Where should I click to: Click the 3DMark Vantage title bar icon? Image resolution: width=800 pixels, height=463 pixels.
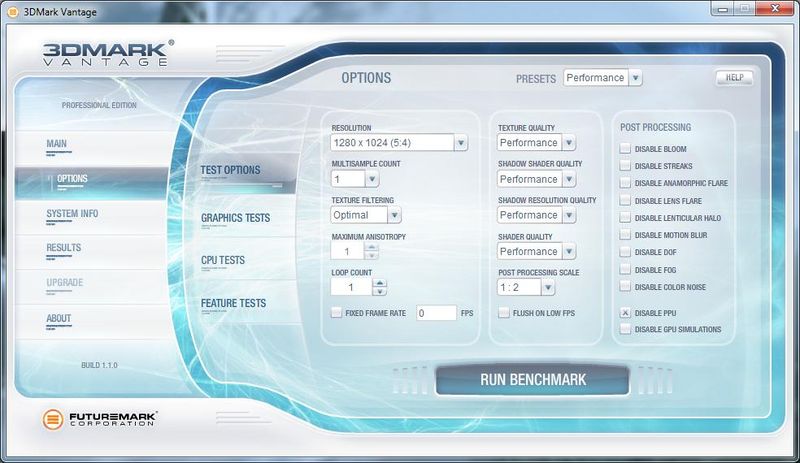coord(11,8)
